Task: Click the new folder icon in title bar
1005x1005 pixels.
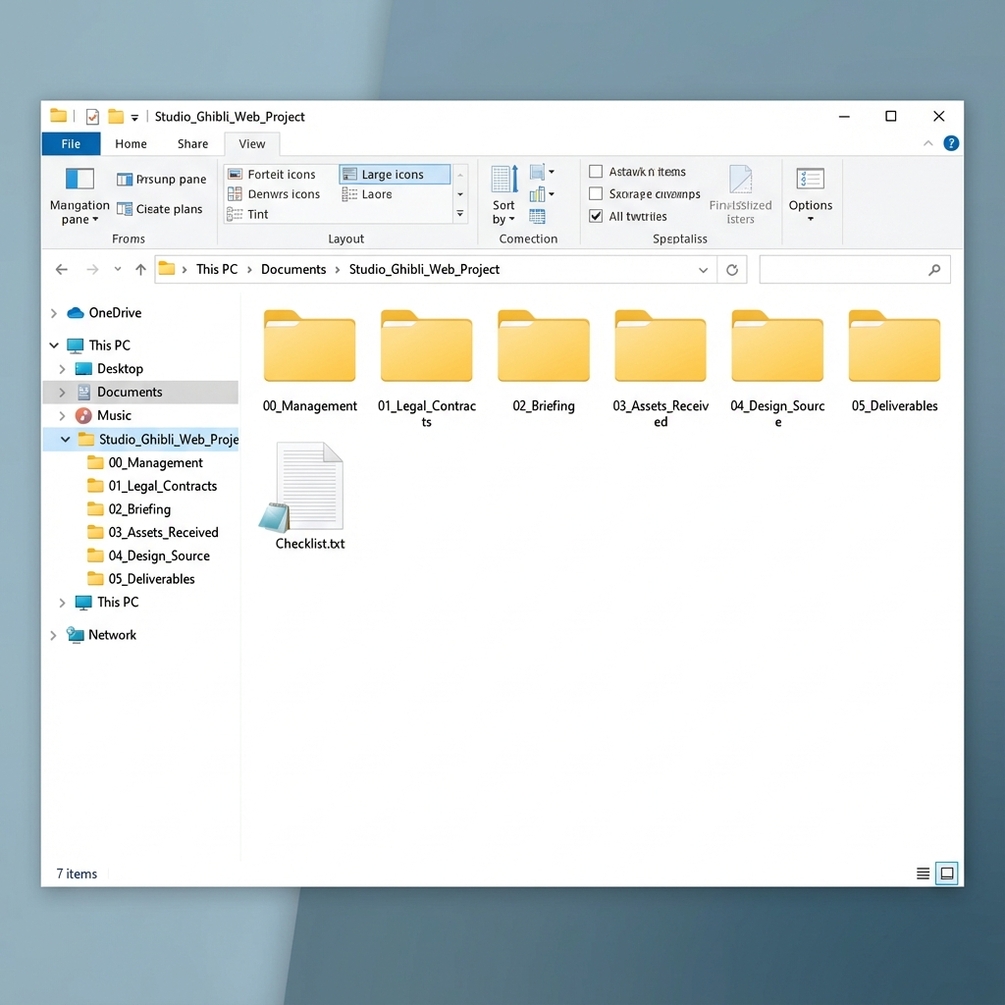Action: click(x=115, y=117)
